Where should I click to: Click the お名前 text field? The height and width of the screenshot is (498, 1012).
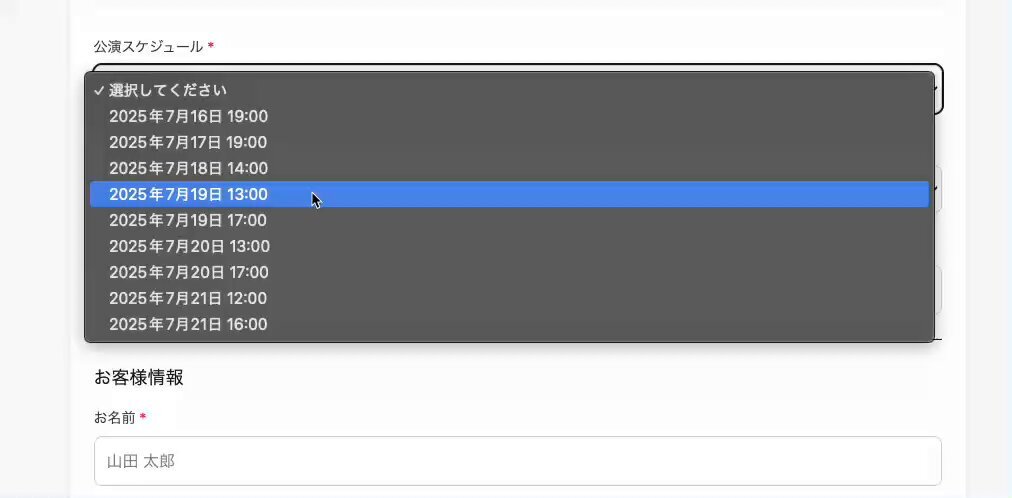pos(518,461)
